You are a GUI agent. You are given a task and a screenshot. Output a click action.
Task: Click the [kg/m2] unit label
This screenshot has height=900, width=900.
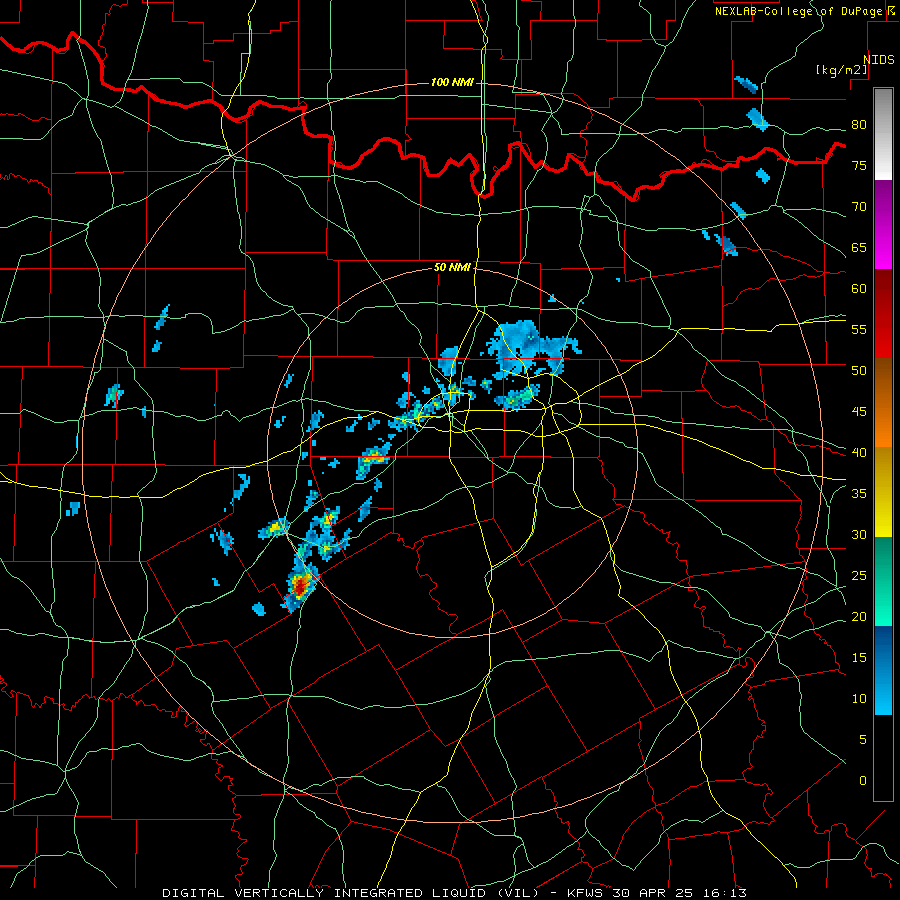coord(841,70)
